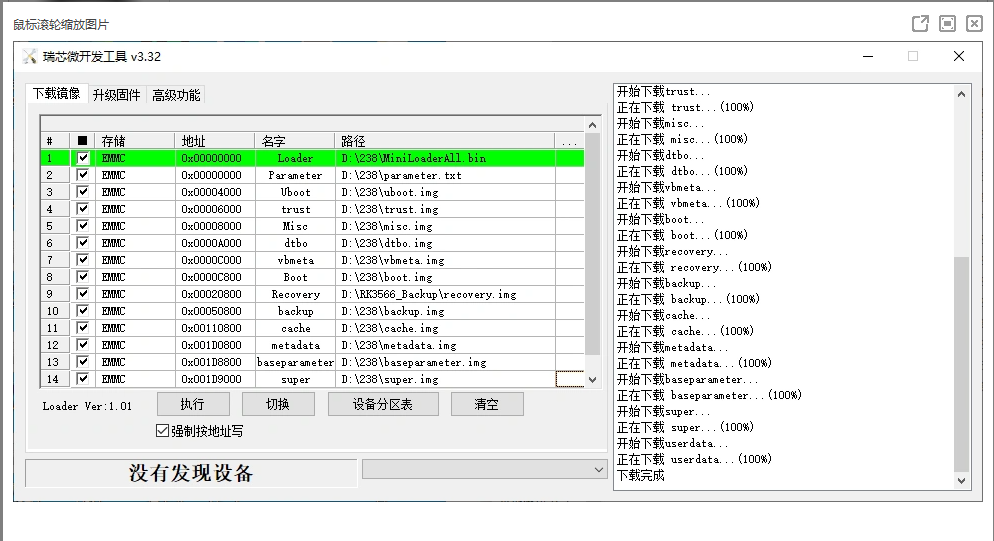The height and width of the screenshot is (541, 994).
Task: Close the image viewer overlay
Action: coord(974,24)
